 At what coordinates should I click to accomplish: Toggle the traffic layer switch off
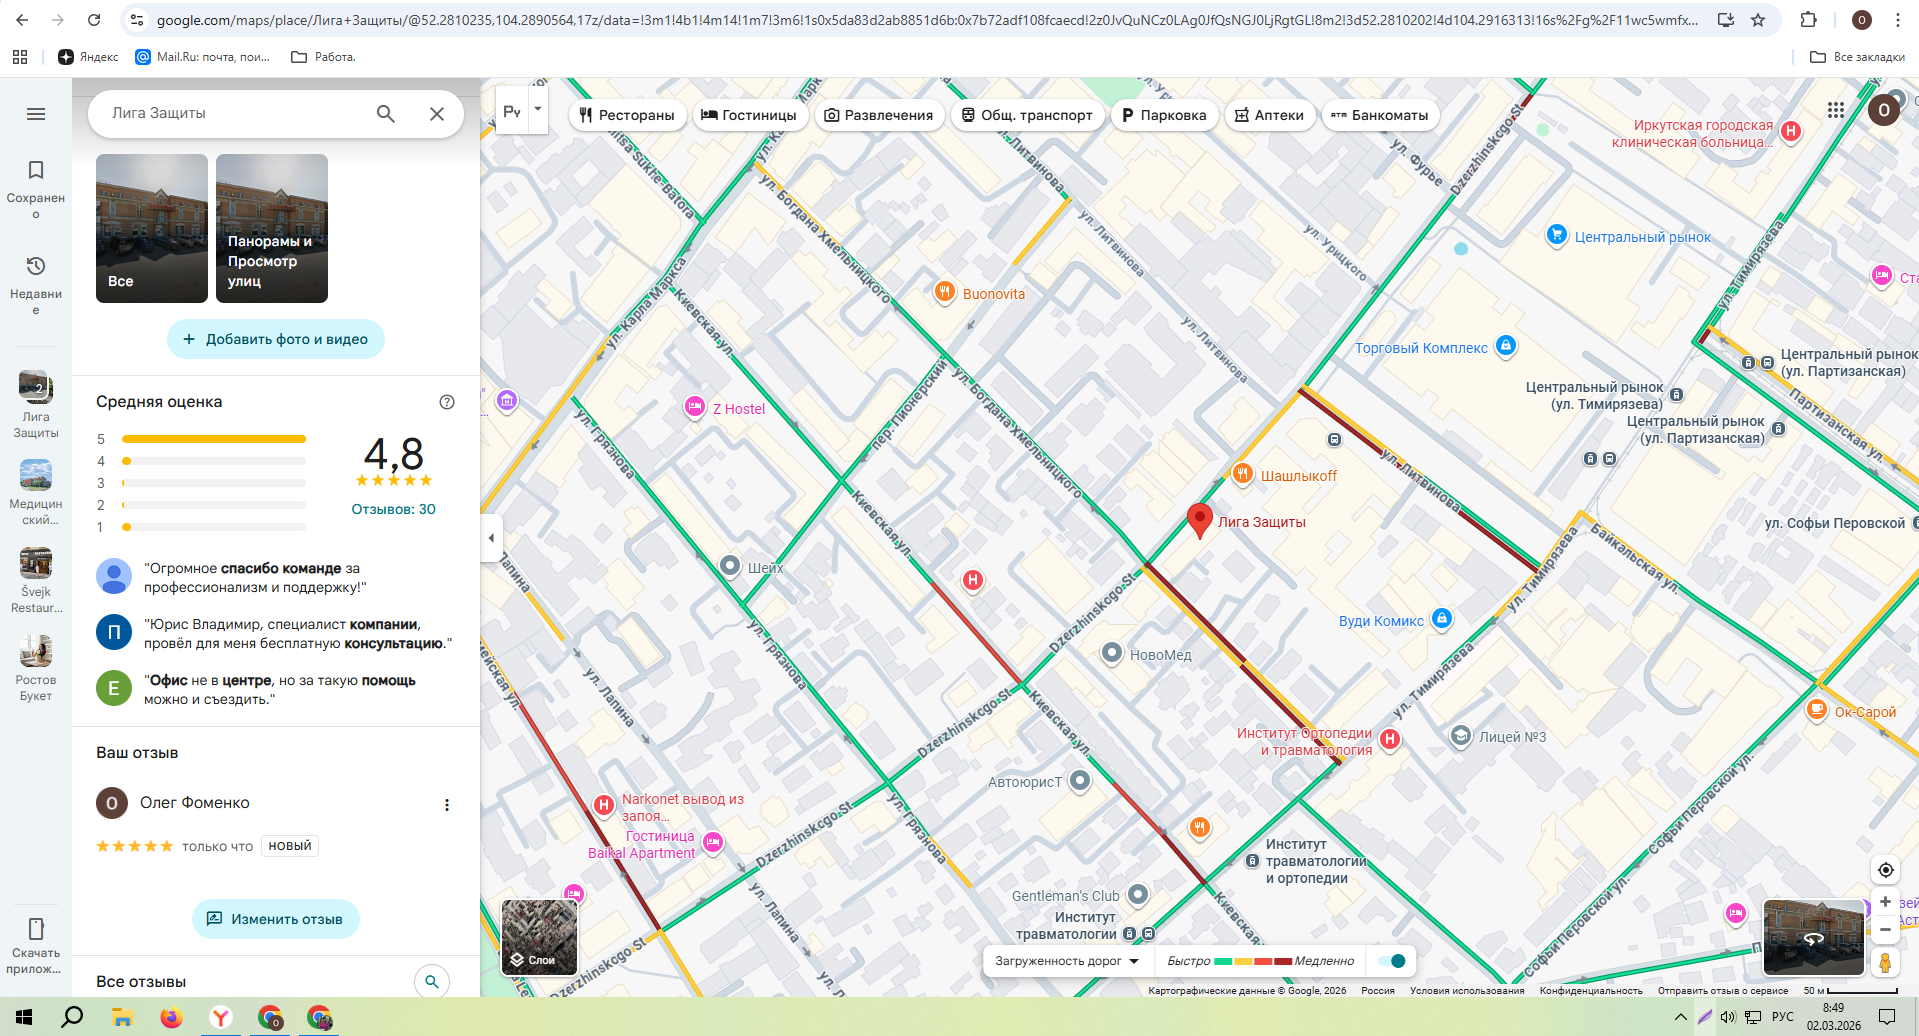tap(1391, 961)
